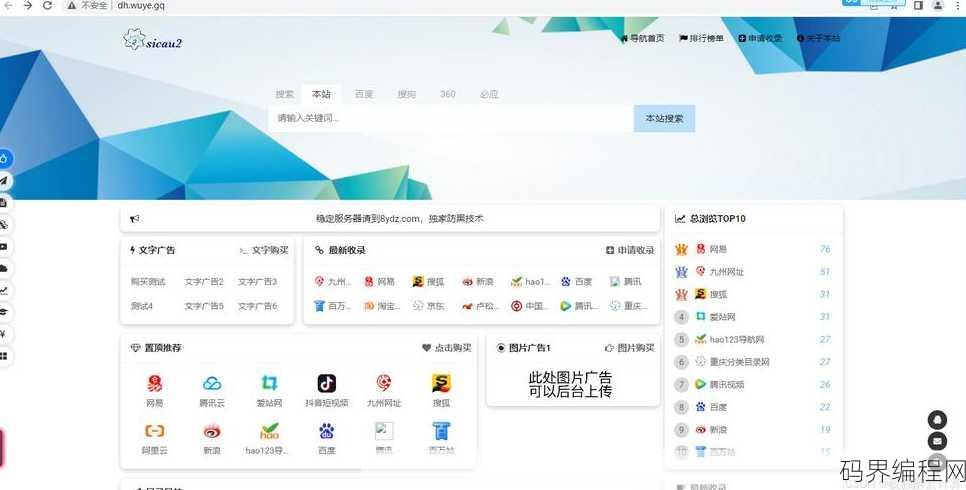Image resolution: width=966 pixels, height=490 pixels.
Task: Click 申请收录 in 最新收录 panel
Action: tap(630, 250)
